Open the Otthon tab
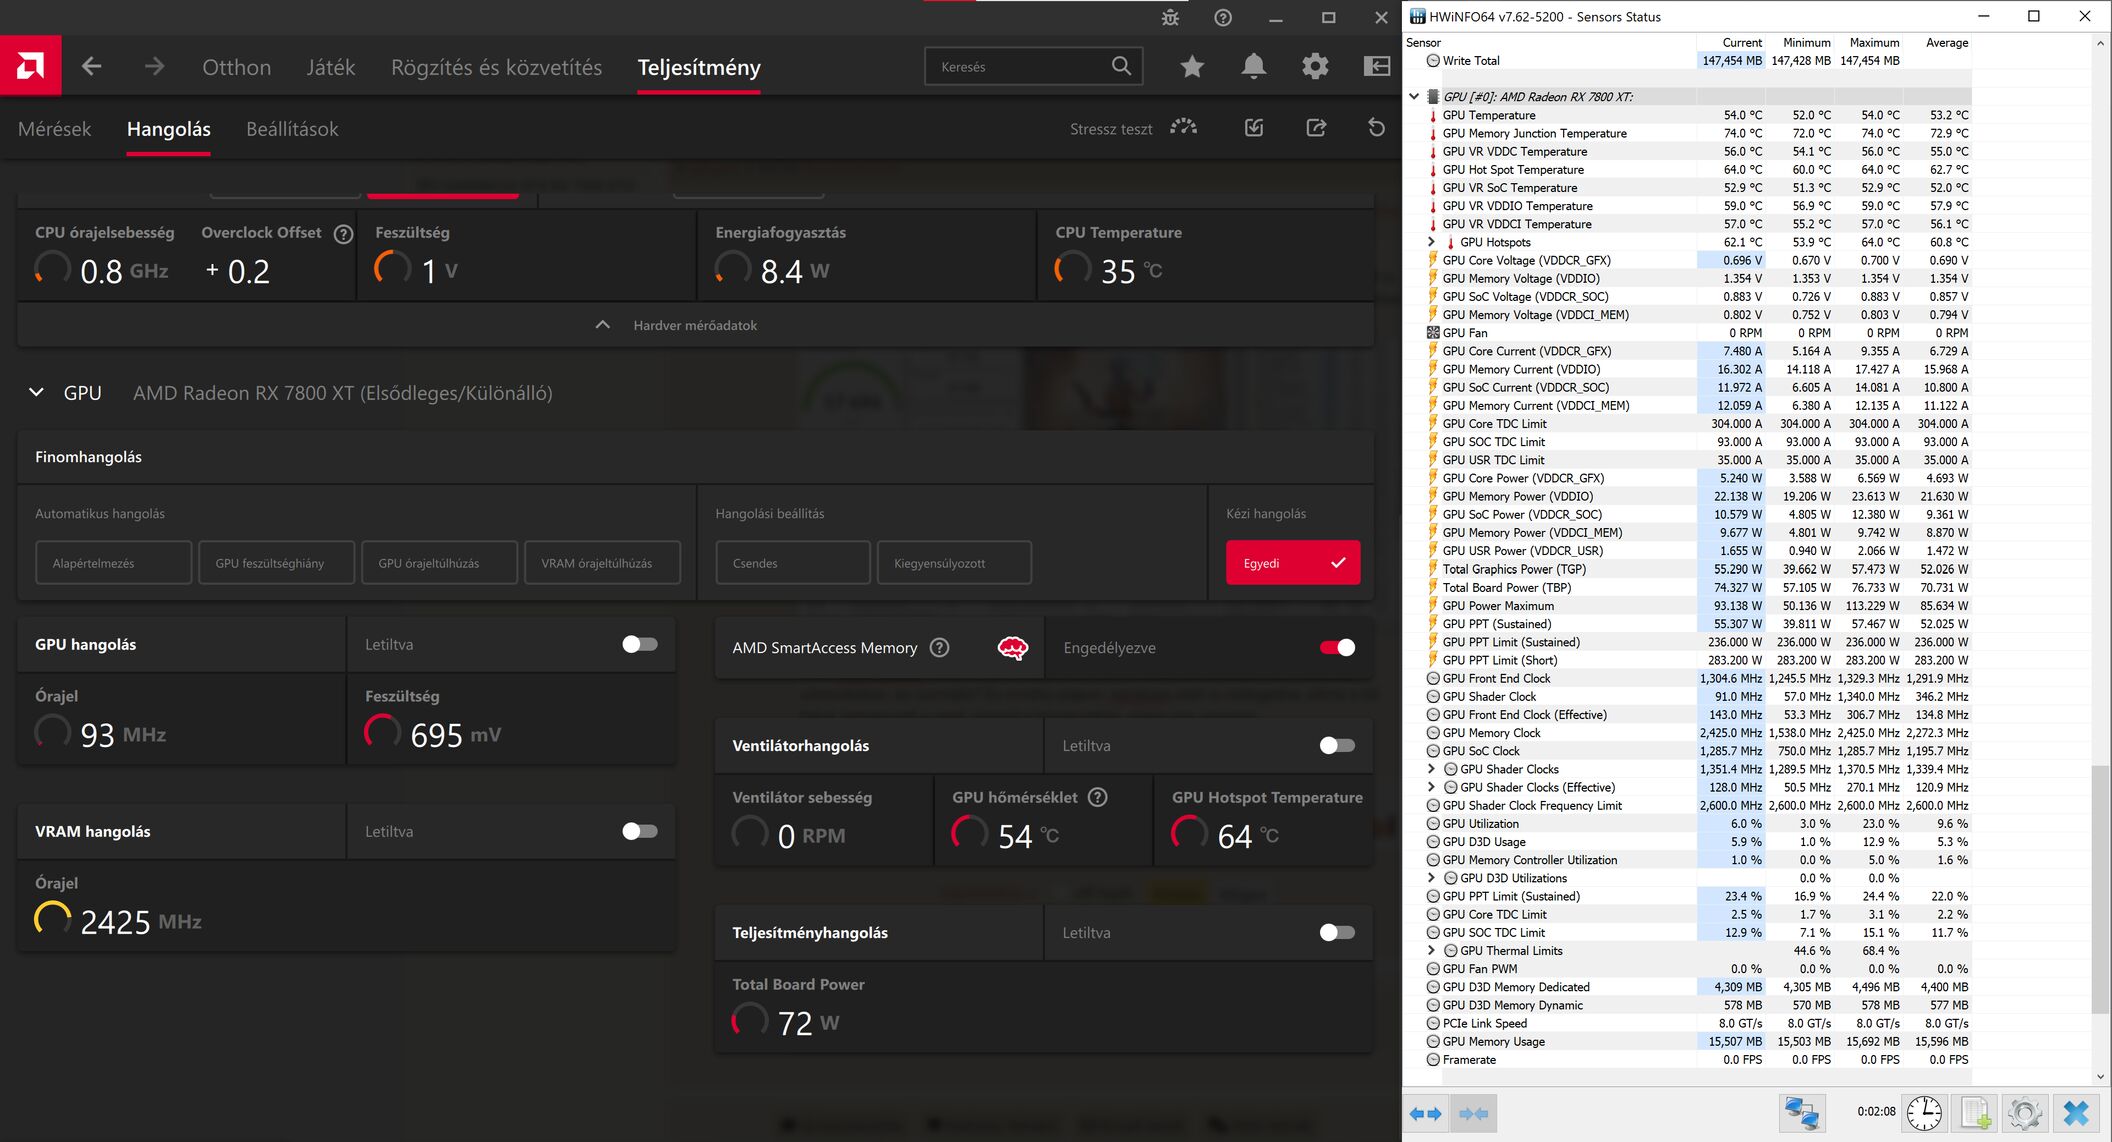The image size is (2112, 1142). point(236,67)
